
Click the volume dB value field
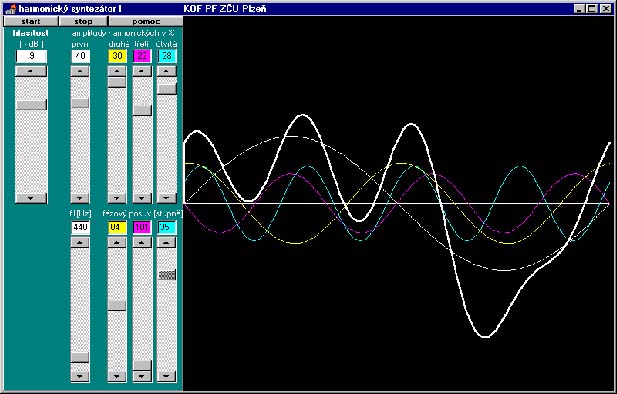tap(31, 56)
